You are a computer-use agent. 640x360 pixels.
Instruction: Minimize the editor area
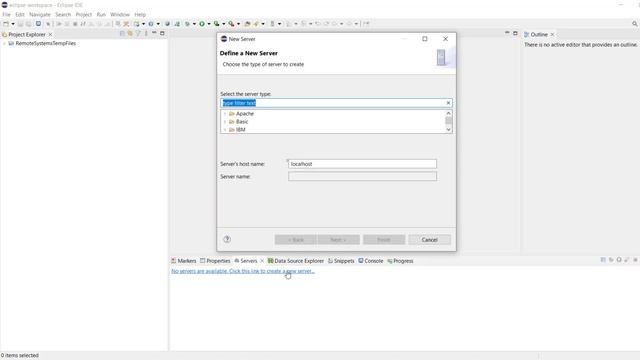pyautogui.click(x=507, y=33)
